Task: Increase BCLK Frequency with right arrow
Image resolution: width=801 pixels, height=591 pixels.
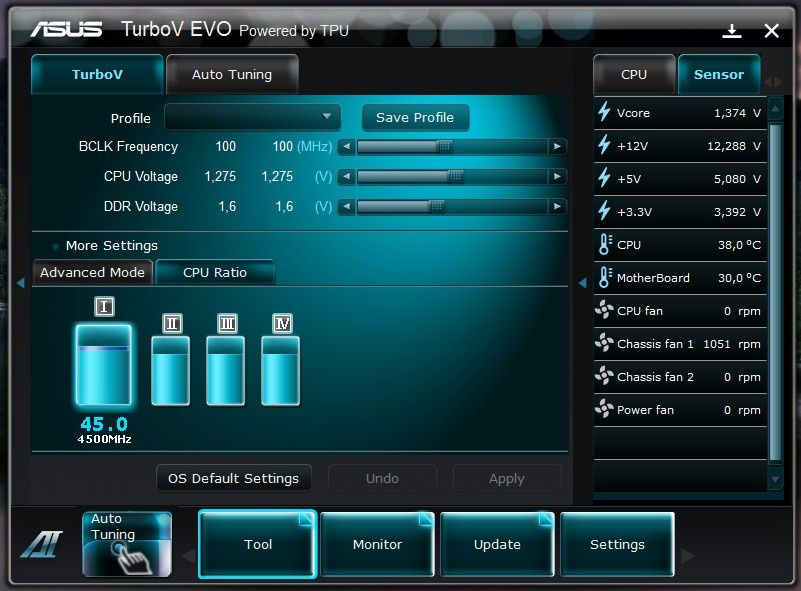Action: [557, 147]
